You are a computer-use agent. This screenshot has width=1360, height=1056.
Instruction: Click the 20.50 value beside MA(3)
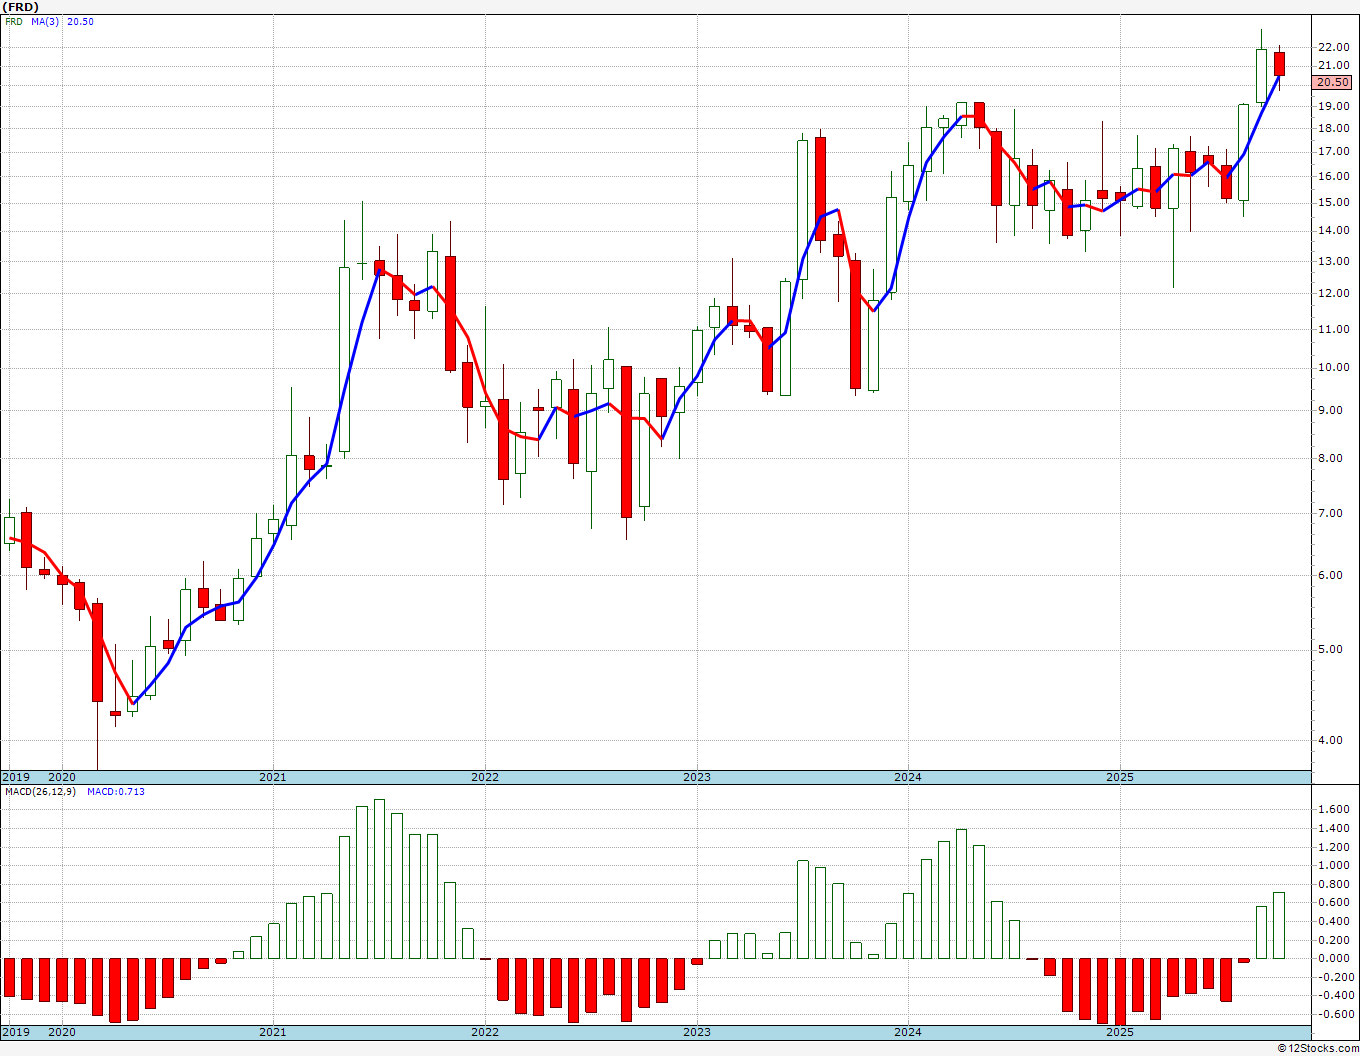click(x=80, y=22)
